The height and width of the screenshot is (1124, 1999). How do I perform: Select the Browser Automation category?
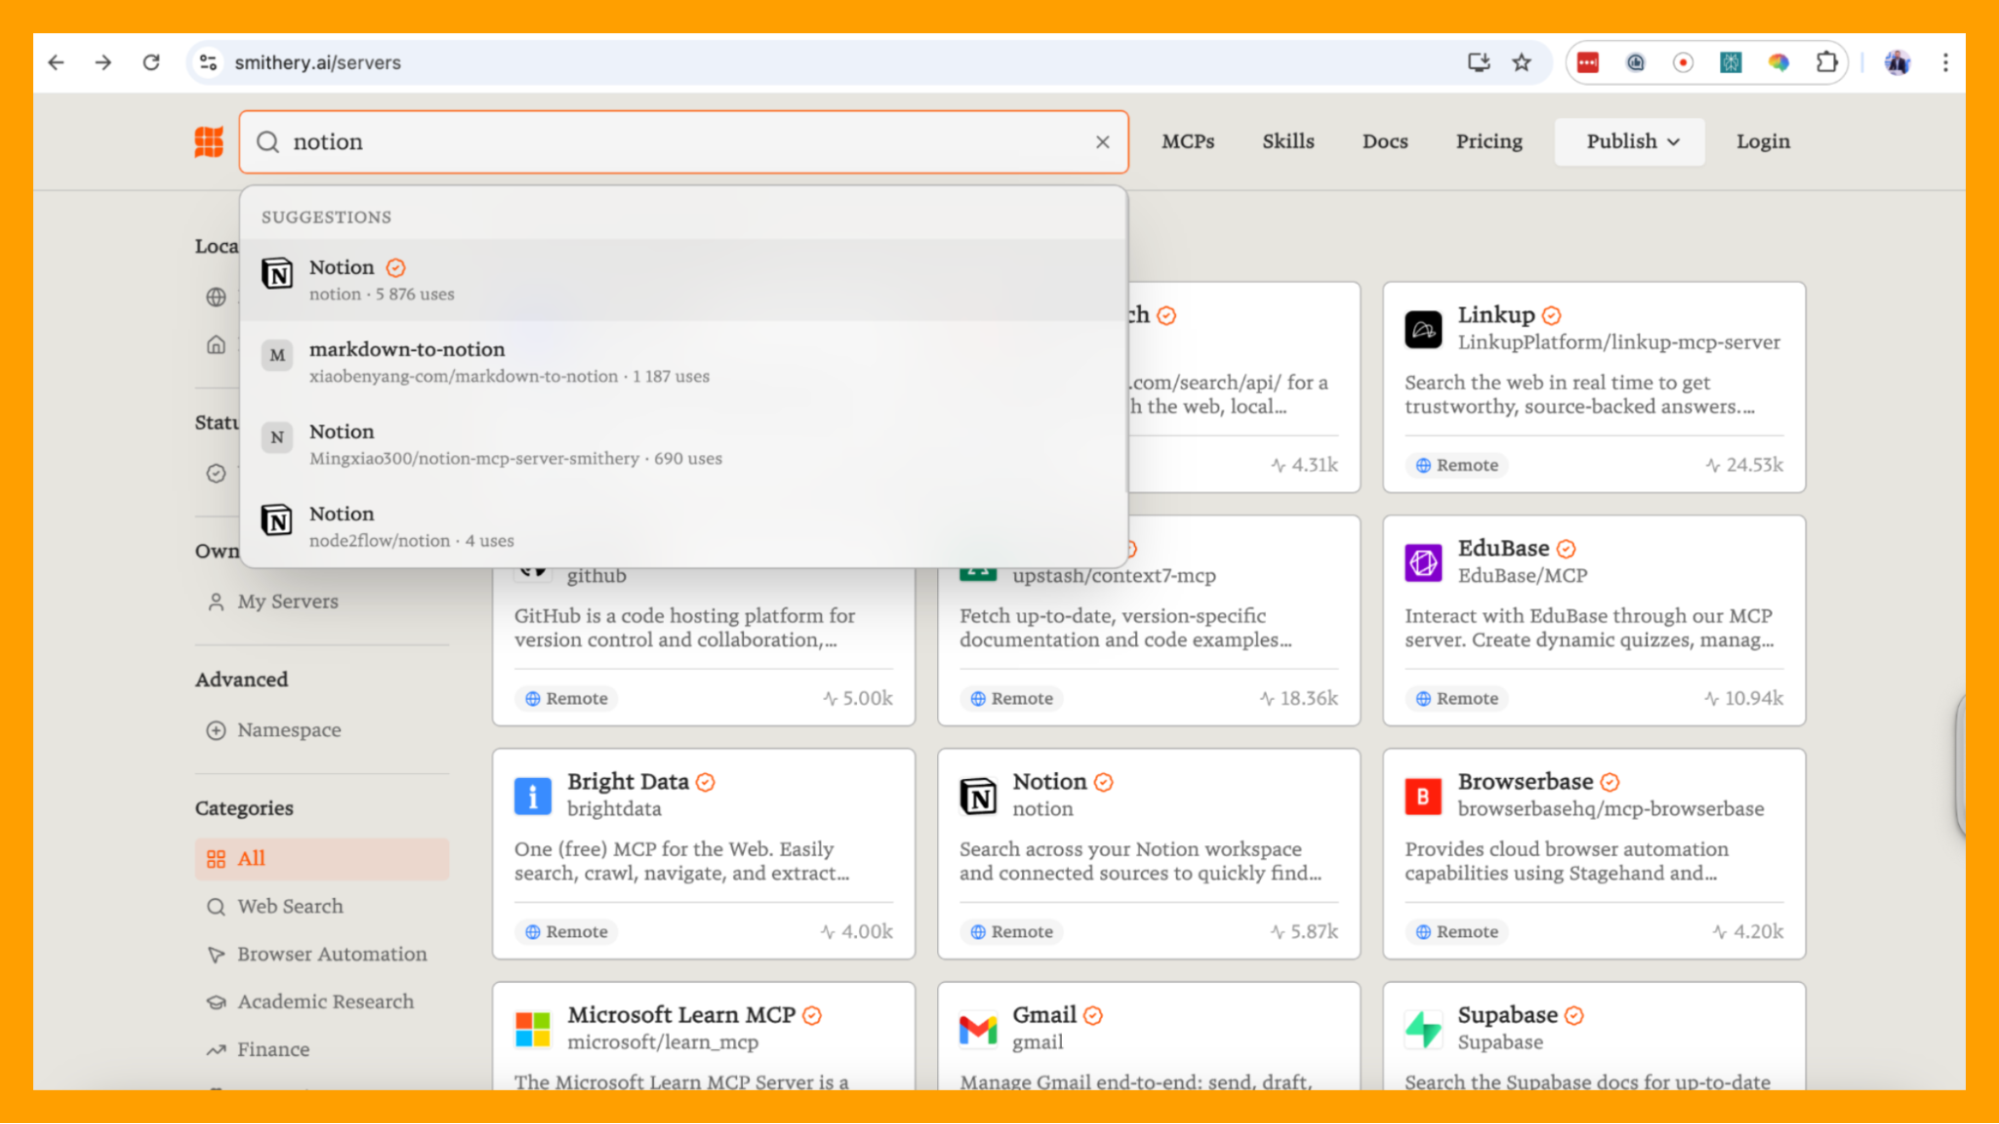(x=331, y=954)
